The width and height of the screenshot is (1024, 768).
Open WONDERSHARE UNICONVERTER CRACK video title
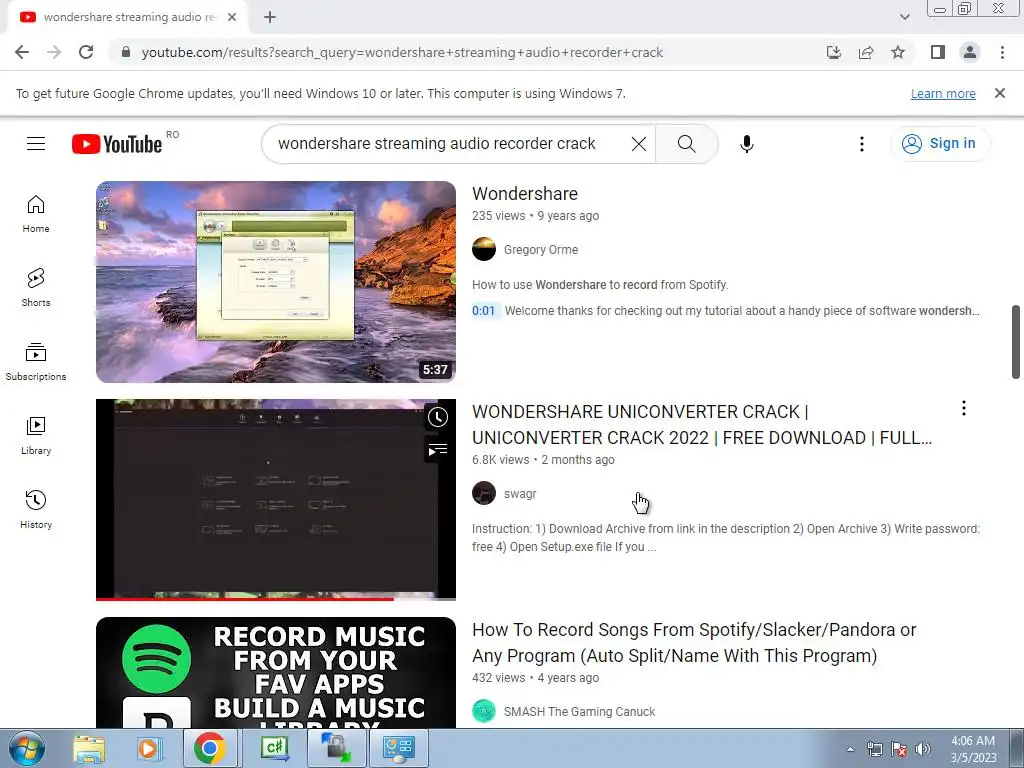tap(701, 424)
